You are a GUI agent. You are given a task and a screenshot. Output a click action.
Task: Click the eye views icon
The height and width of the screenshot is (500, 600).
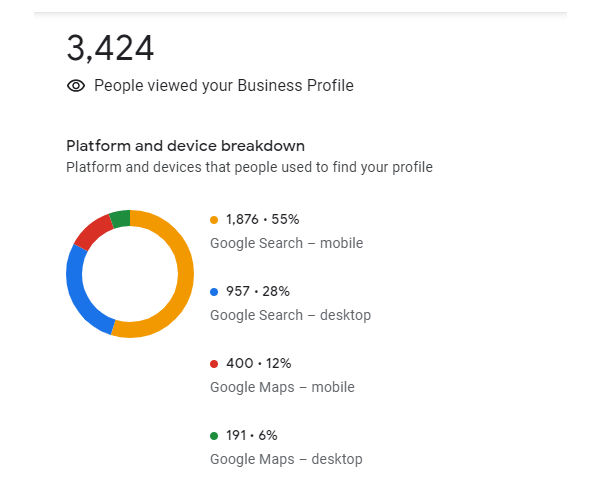[76, 86]
